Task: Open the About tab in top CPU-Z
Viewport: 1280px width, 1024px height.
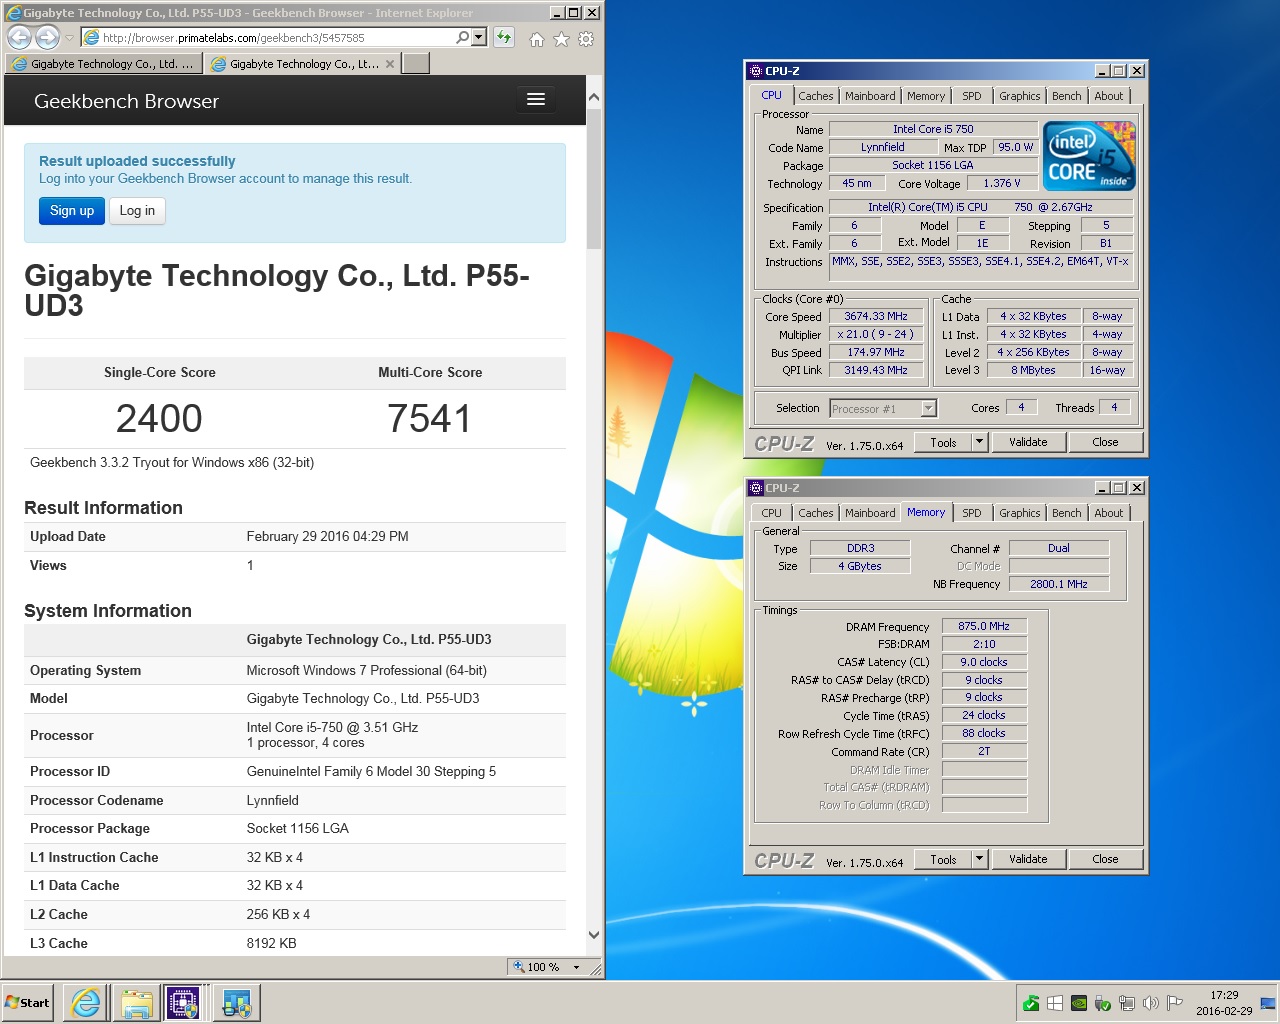Action: click(1108, 96)
